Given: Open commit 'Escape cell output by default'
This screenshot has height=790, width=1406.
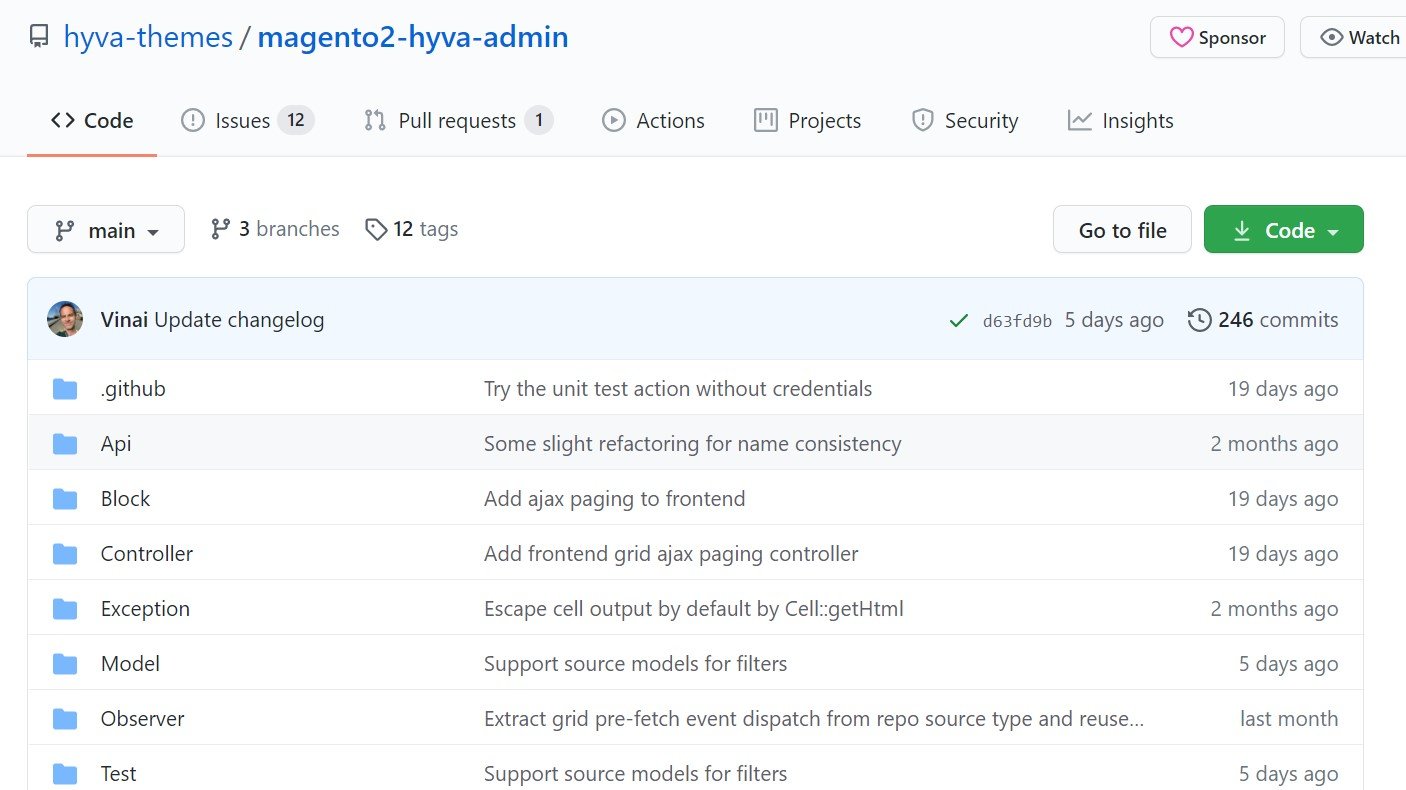Looking at the screenshot, I should pyautogui.click(x=694, y=609).
